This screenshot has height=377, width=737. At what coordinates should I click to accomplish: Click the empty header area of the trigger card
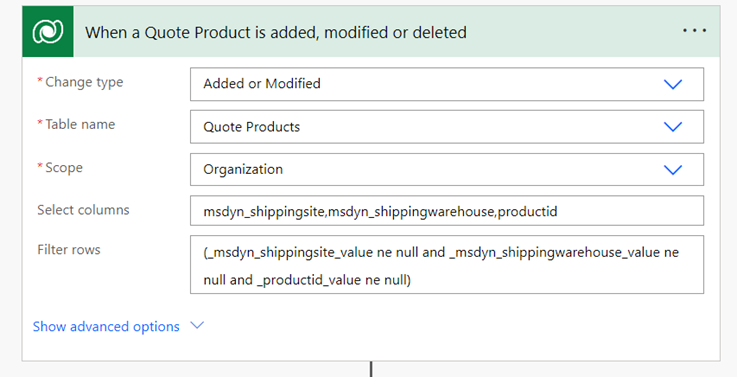pos(573,31)
